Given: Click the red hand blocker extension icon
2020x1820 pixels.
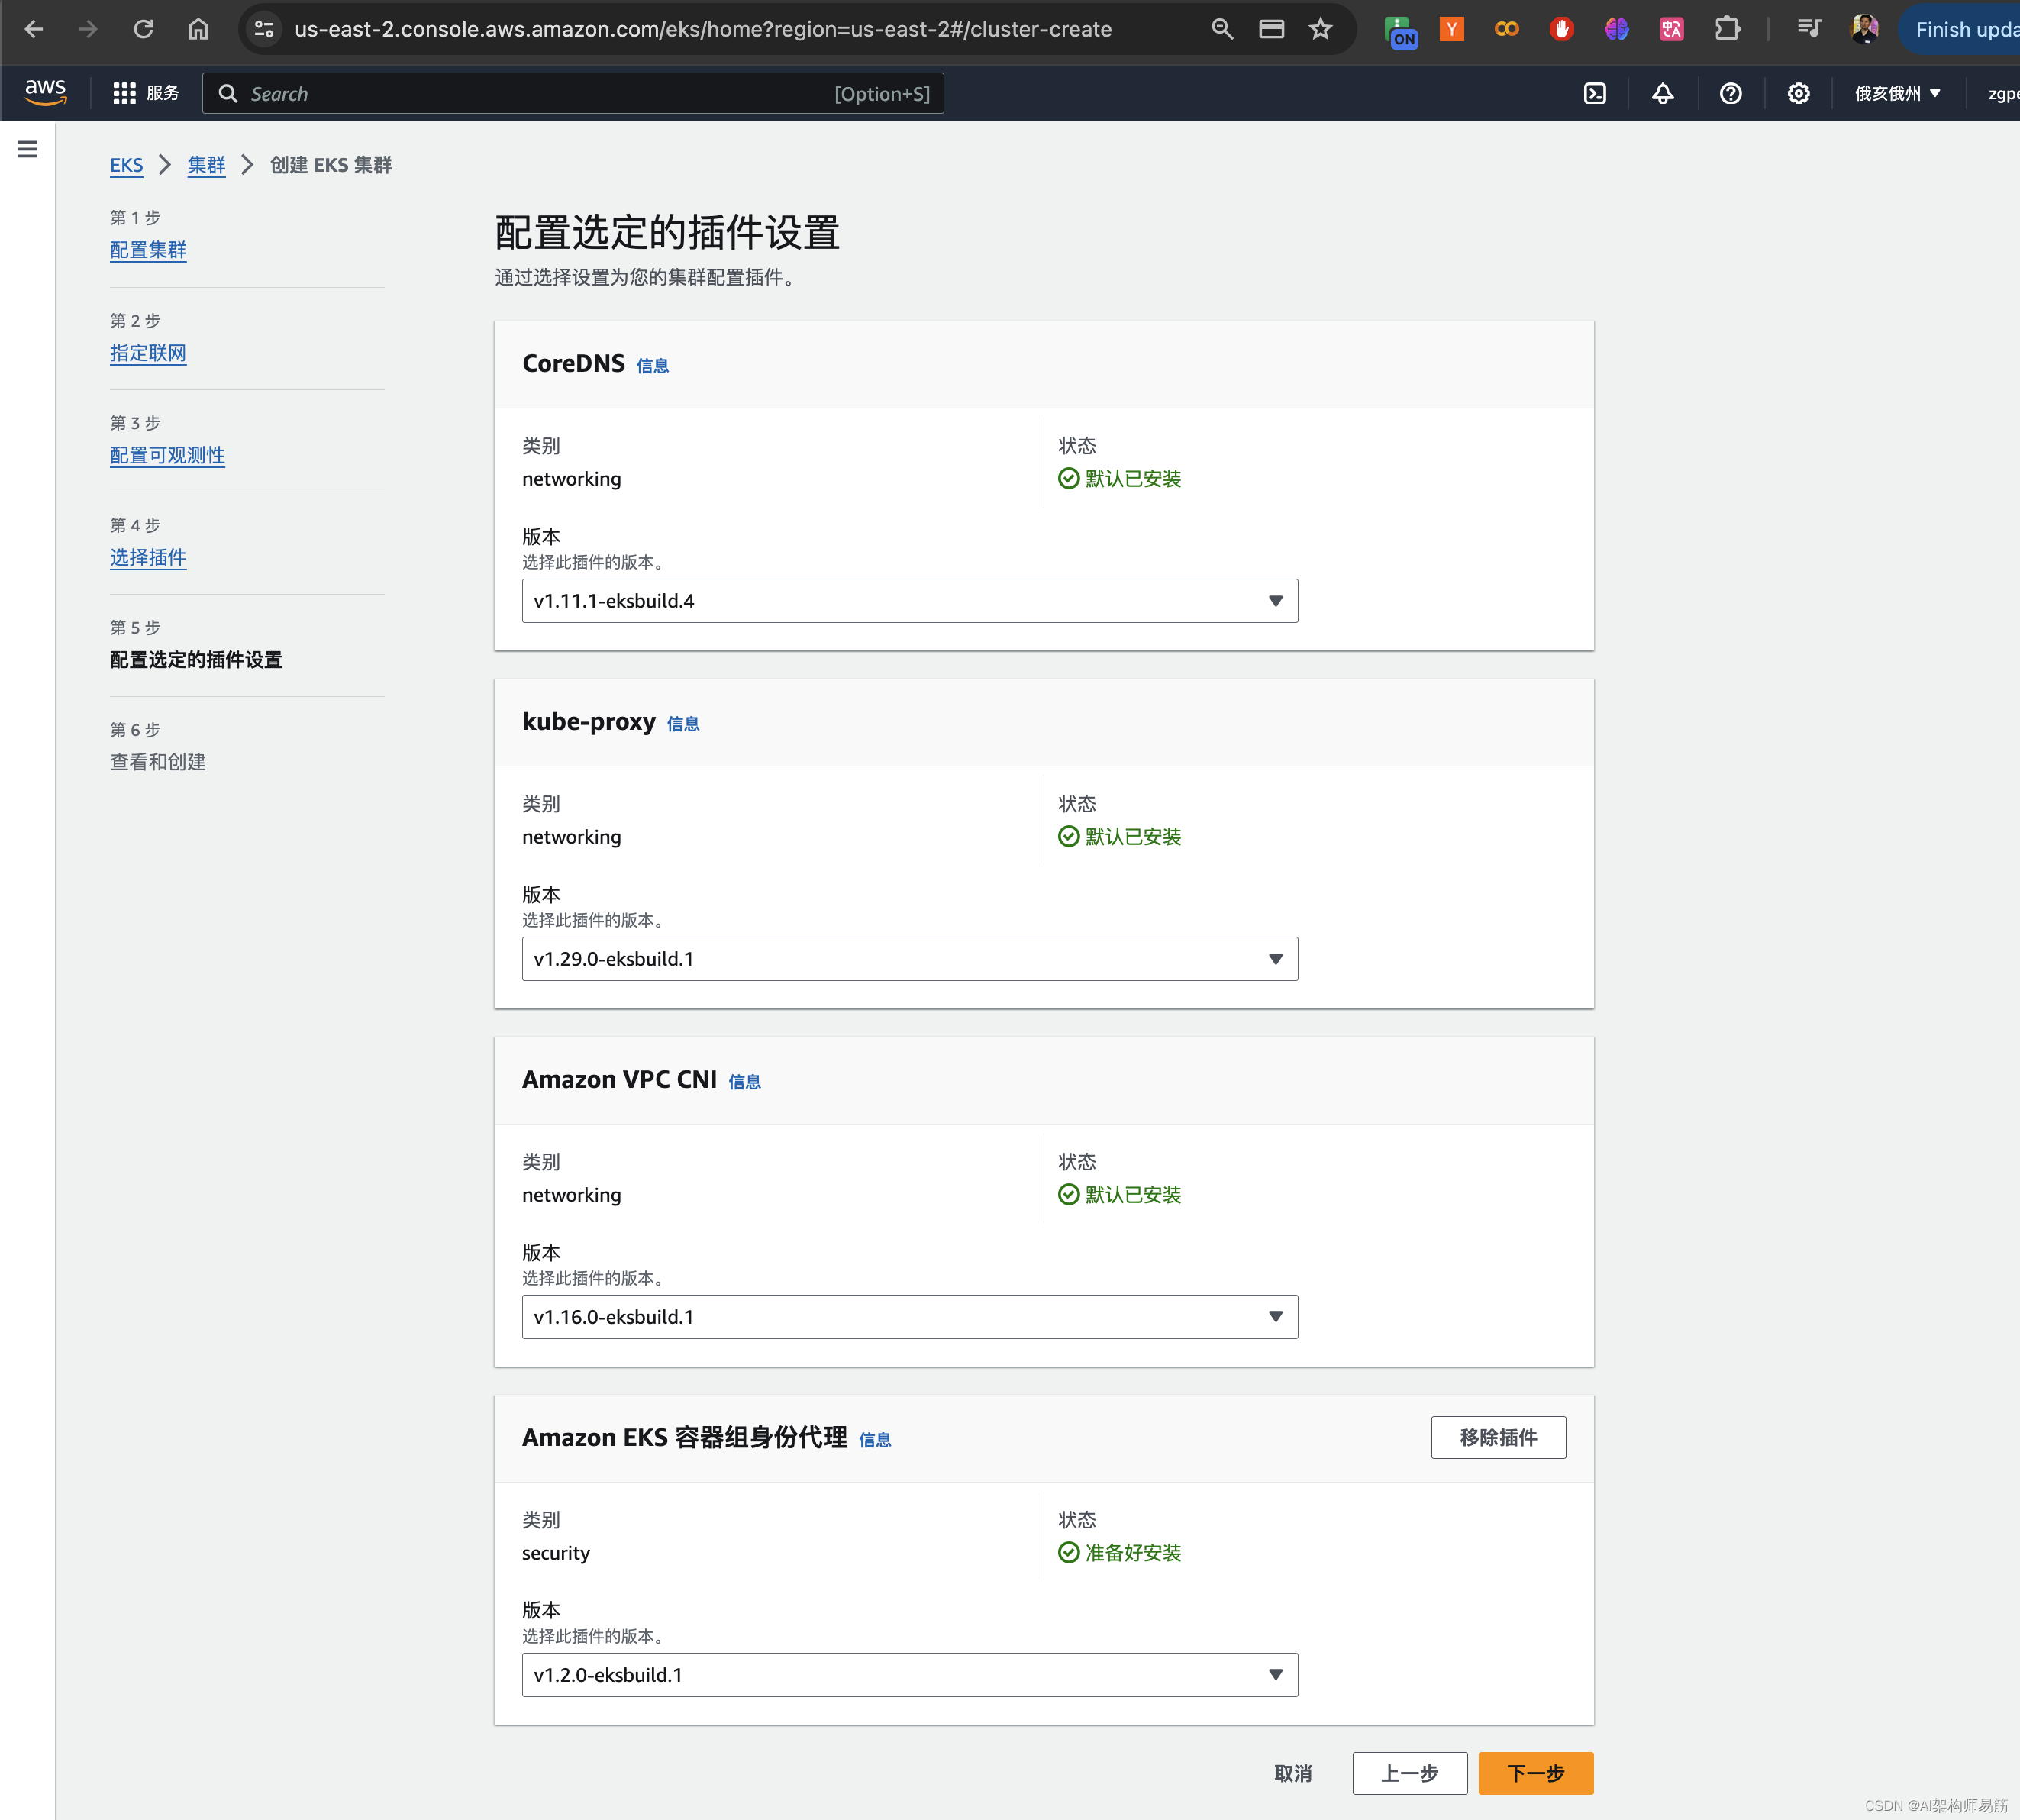Looking at the screenshot, I should click(1561, 29).
